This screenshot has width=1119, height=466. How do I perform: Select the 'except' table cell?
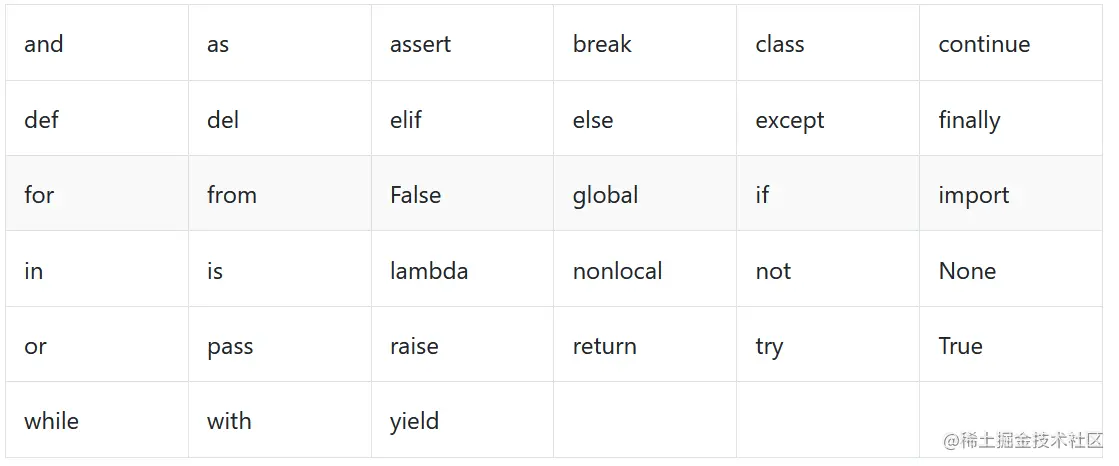(828, 118)
